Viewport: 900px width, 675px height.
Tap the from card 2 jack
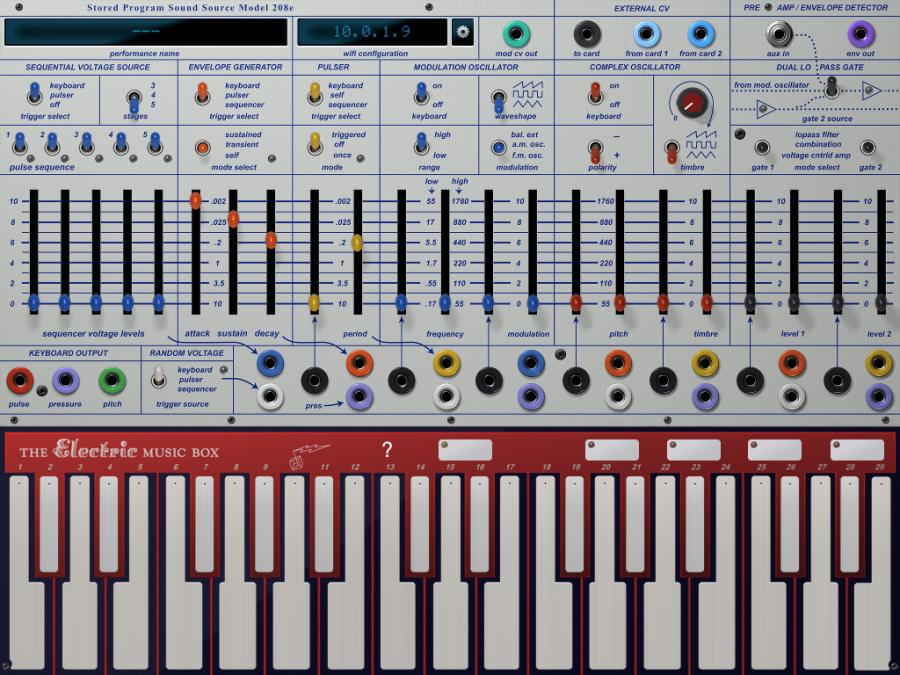[700, 34]
